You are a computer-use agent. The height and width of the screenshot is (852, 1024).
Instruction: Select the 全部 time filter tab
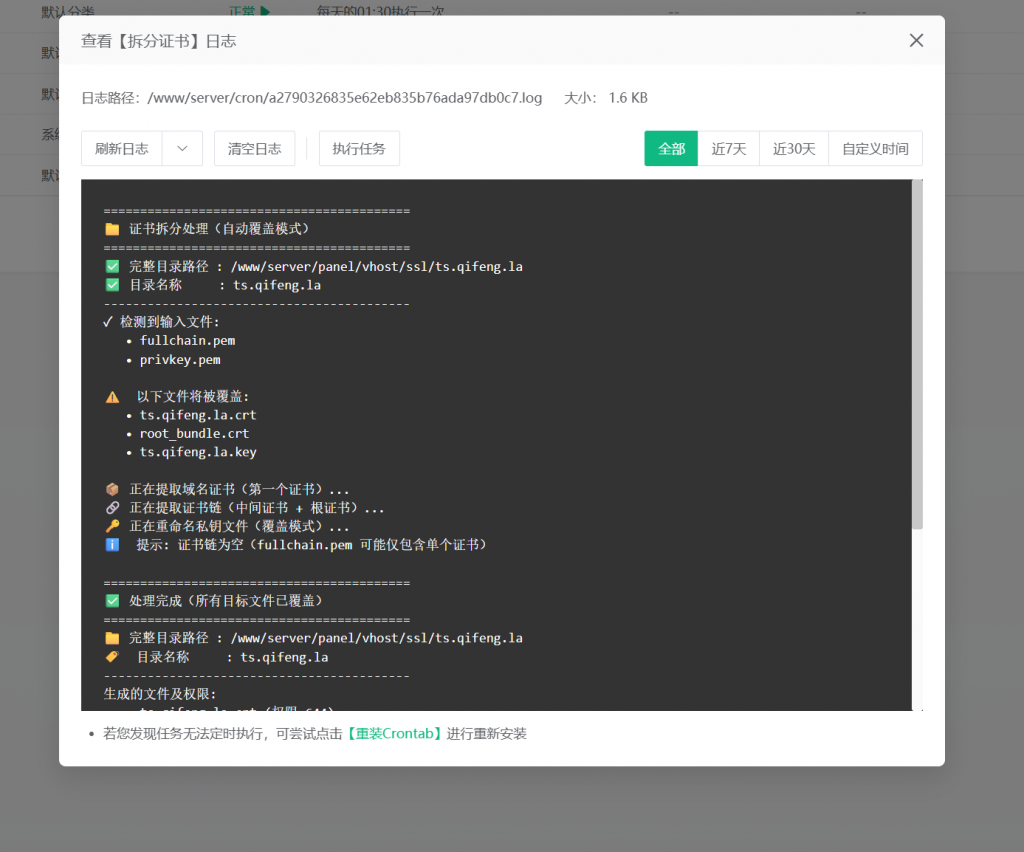671,149
